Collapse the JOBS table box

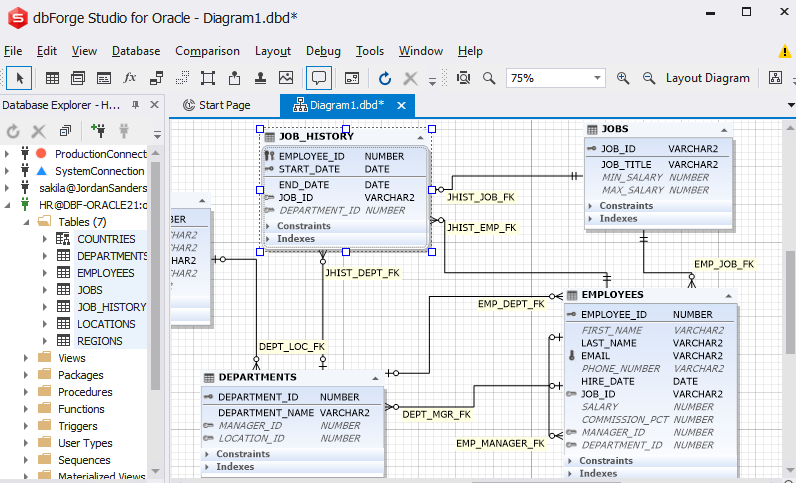(x=724, y=130)
